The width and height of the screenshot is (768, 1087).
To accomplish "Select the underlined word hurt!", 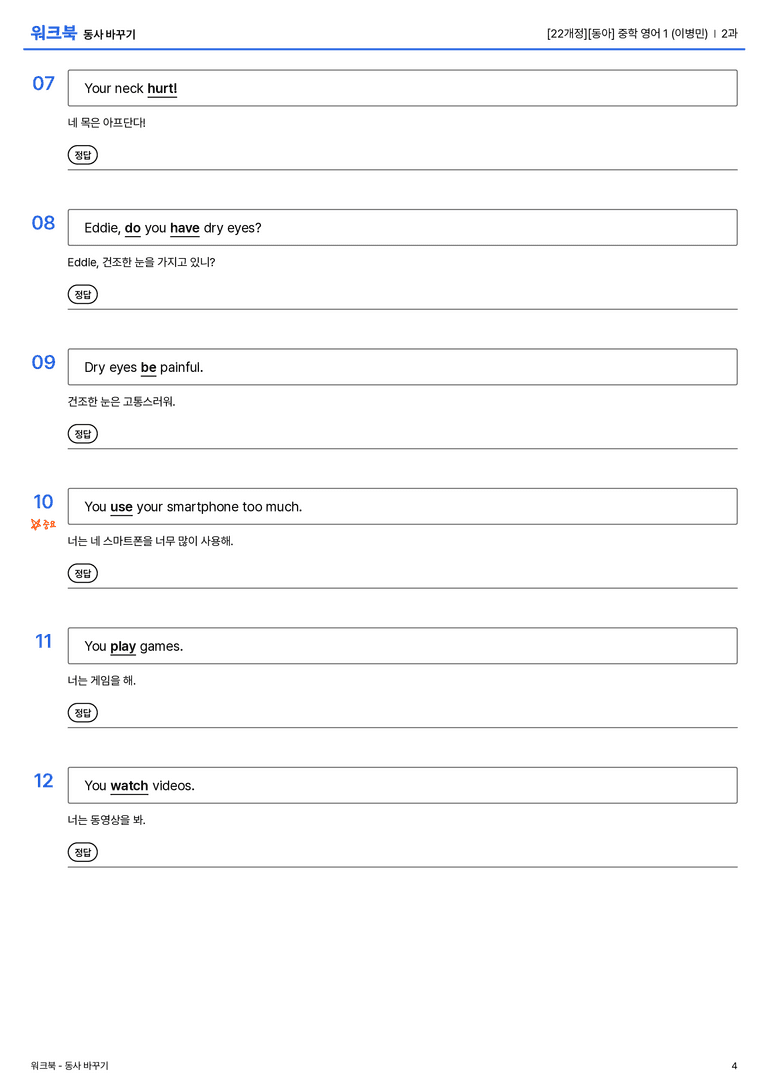I will coord(162,89).
